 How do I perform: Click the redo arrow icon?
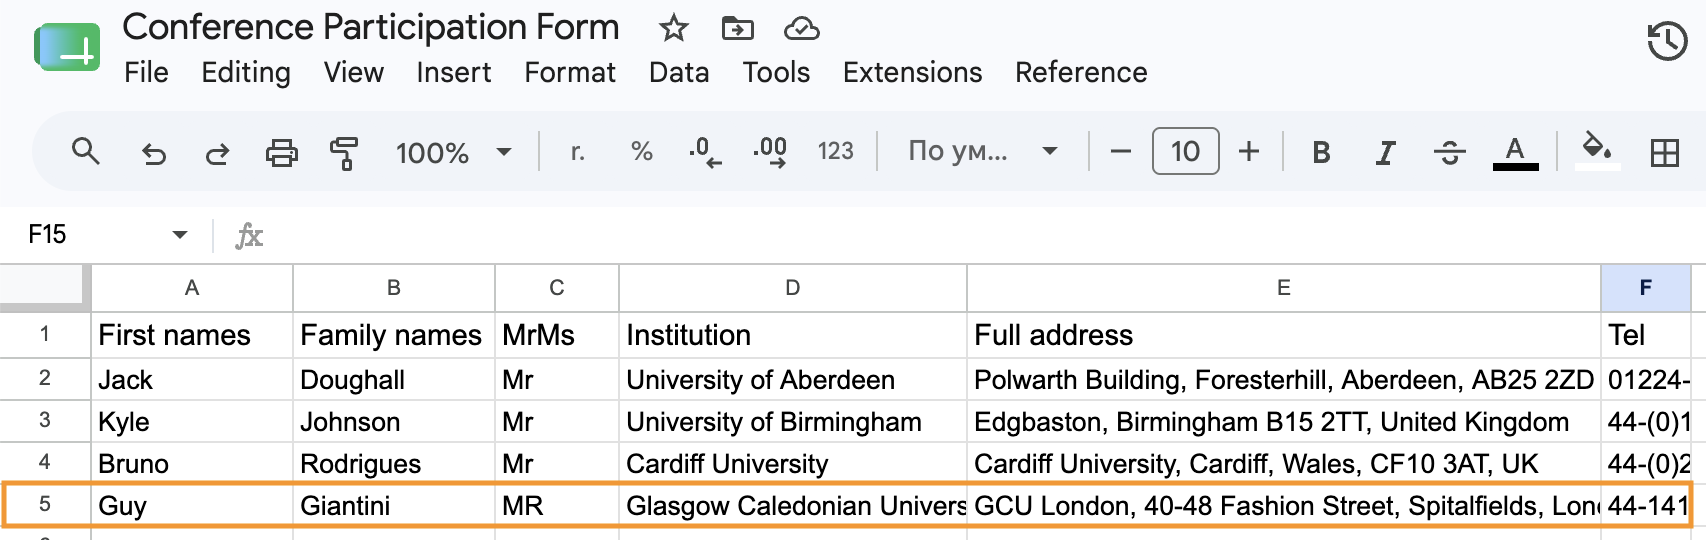click(217, 153)
